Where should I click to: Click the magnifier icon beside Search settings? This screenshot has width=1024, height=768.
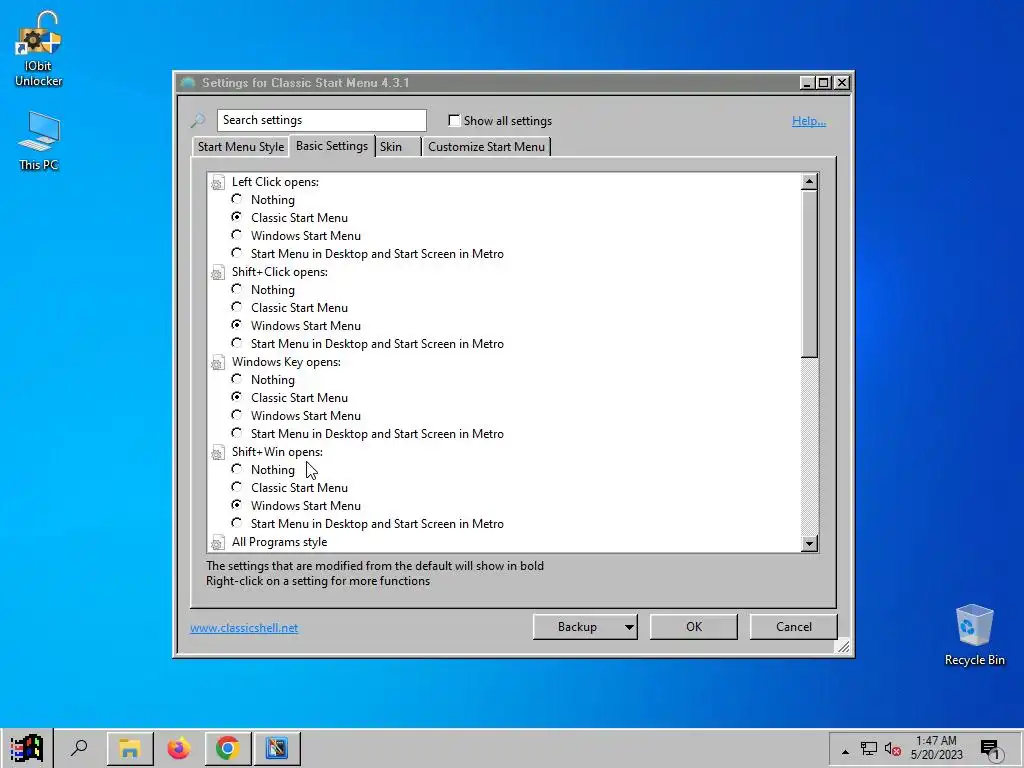click(x=198, y=120)
